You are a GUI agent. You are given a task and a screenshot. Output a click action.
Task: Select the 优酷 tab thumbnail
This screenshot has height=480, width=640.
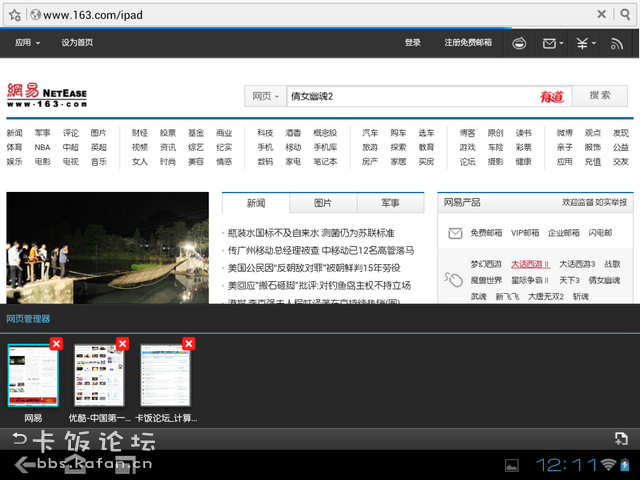point(99,375)
